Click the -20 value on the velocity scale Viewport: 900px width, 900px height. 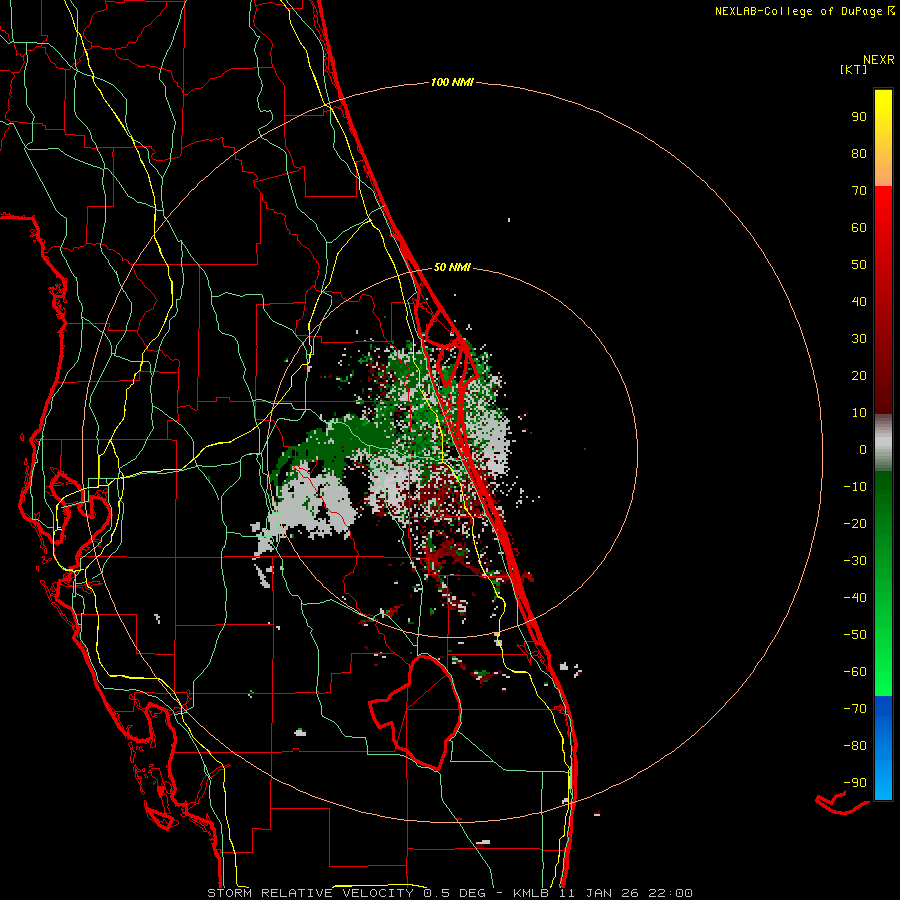tap(855, 524)
